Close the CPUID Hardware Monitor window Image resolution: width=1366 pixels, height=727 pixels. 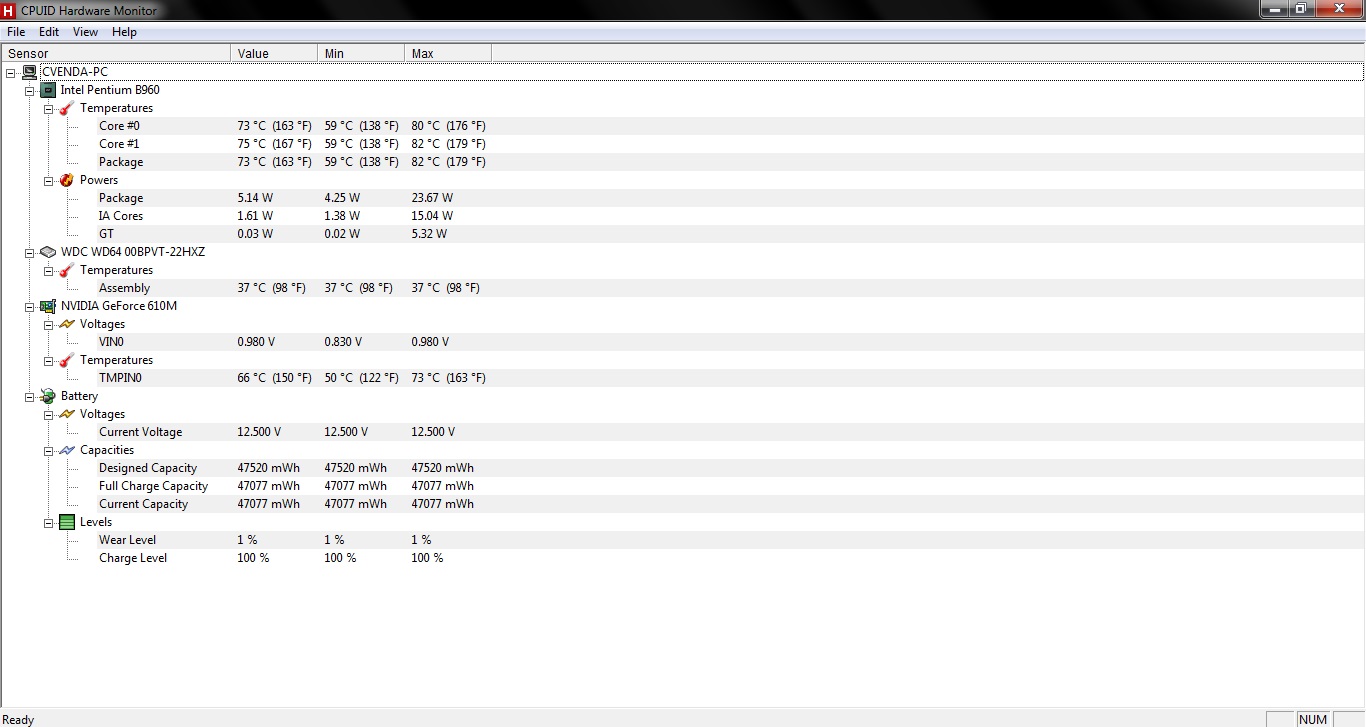(x=1339, y=8)
